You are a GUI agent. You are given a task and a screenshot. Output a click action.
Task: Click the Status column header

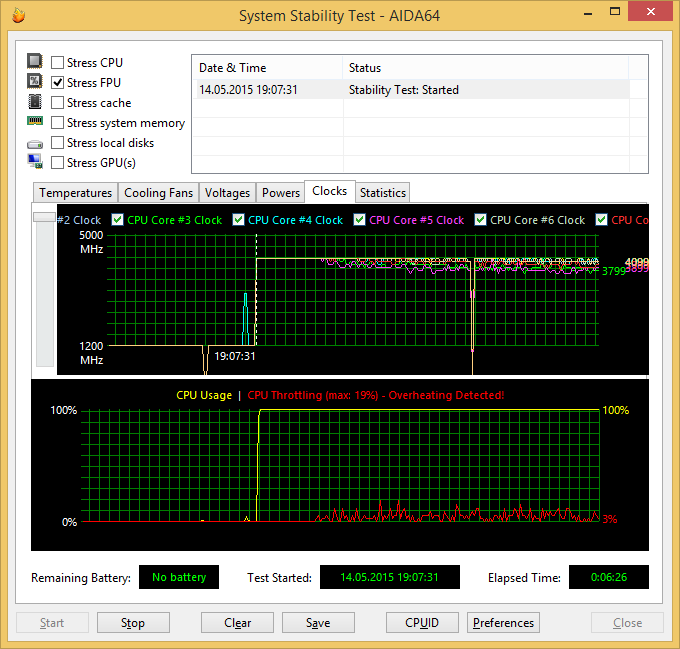[x=486, y=68]
